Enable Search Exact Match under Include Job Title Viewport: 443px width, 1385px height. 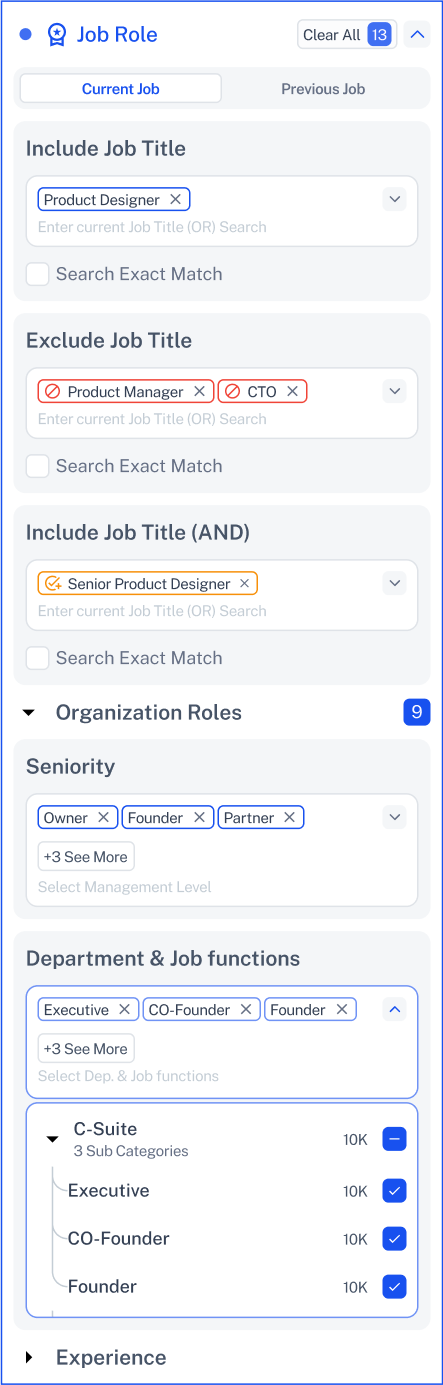click(37, 274)
